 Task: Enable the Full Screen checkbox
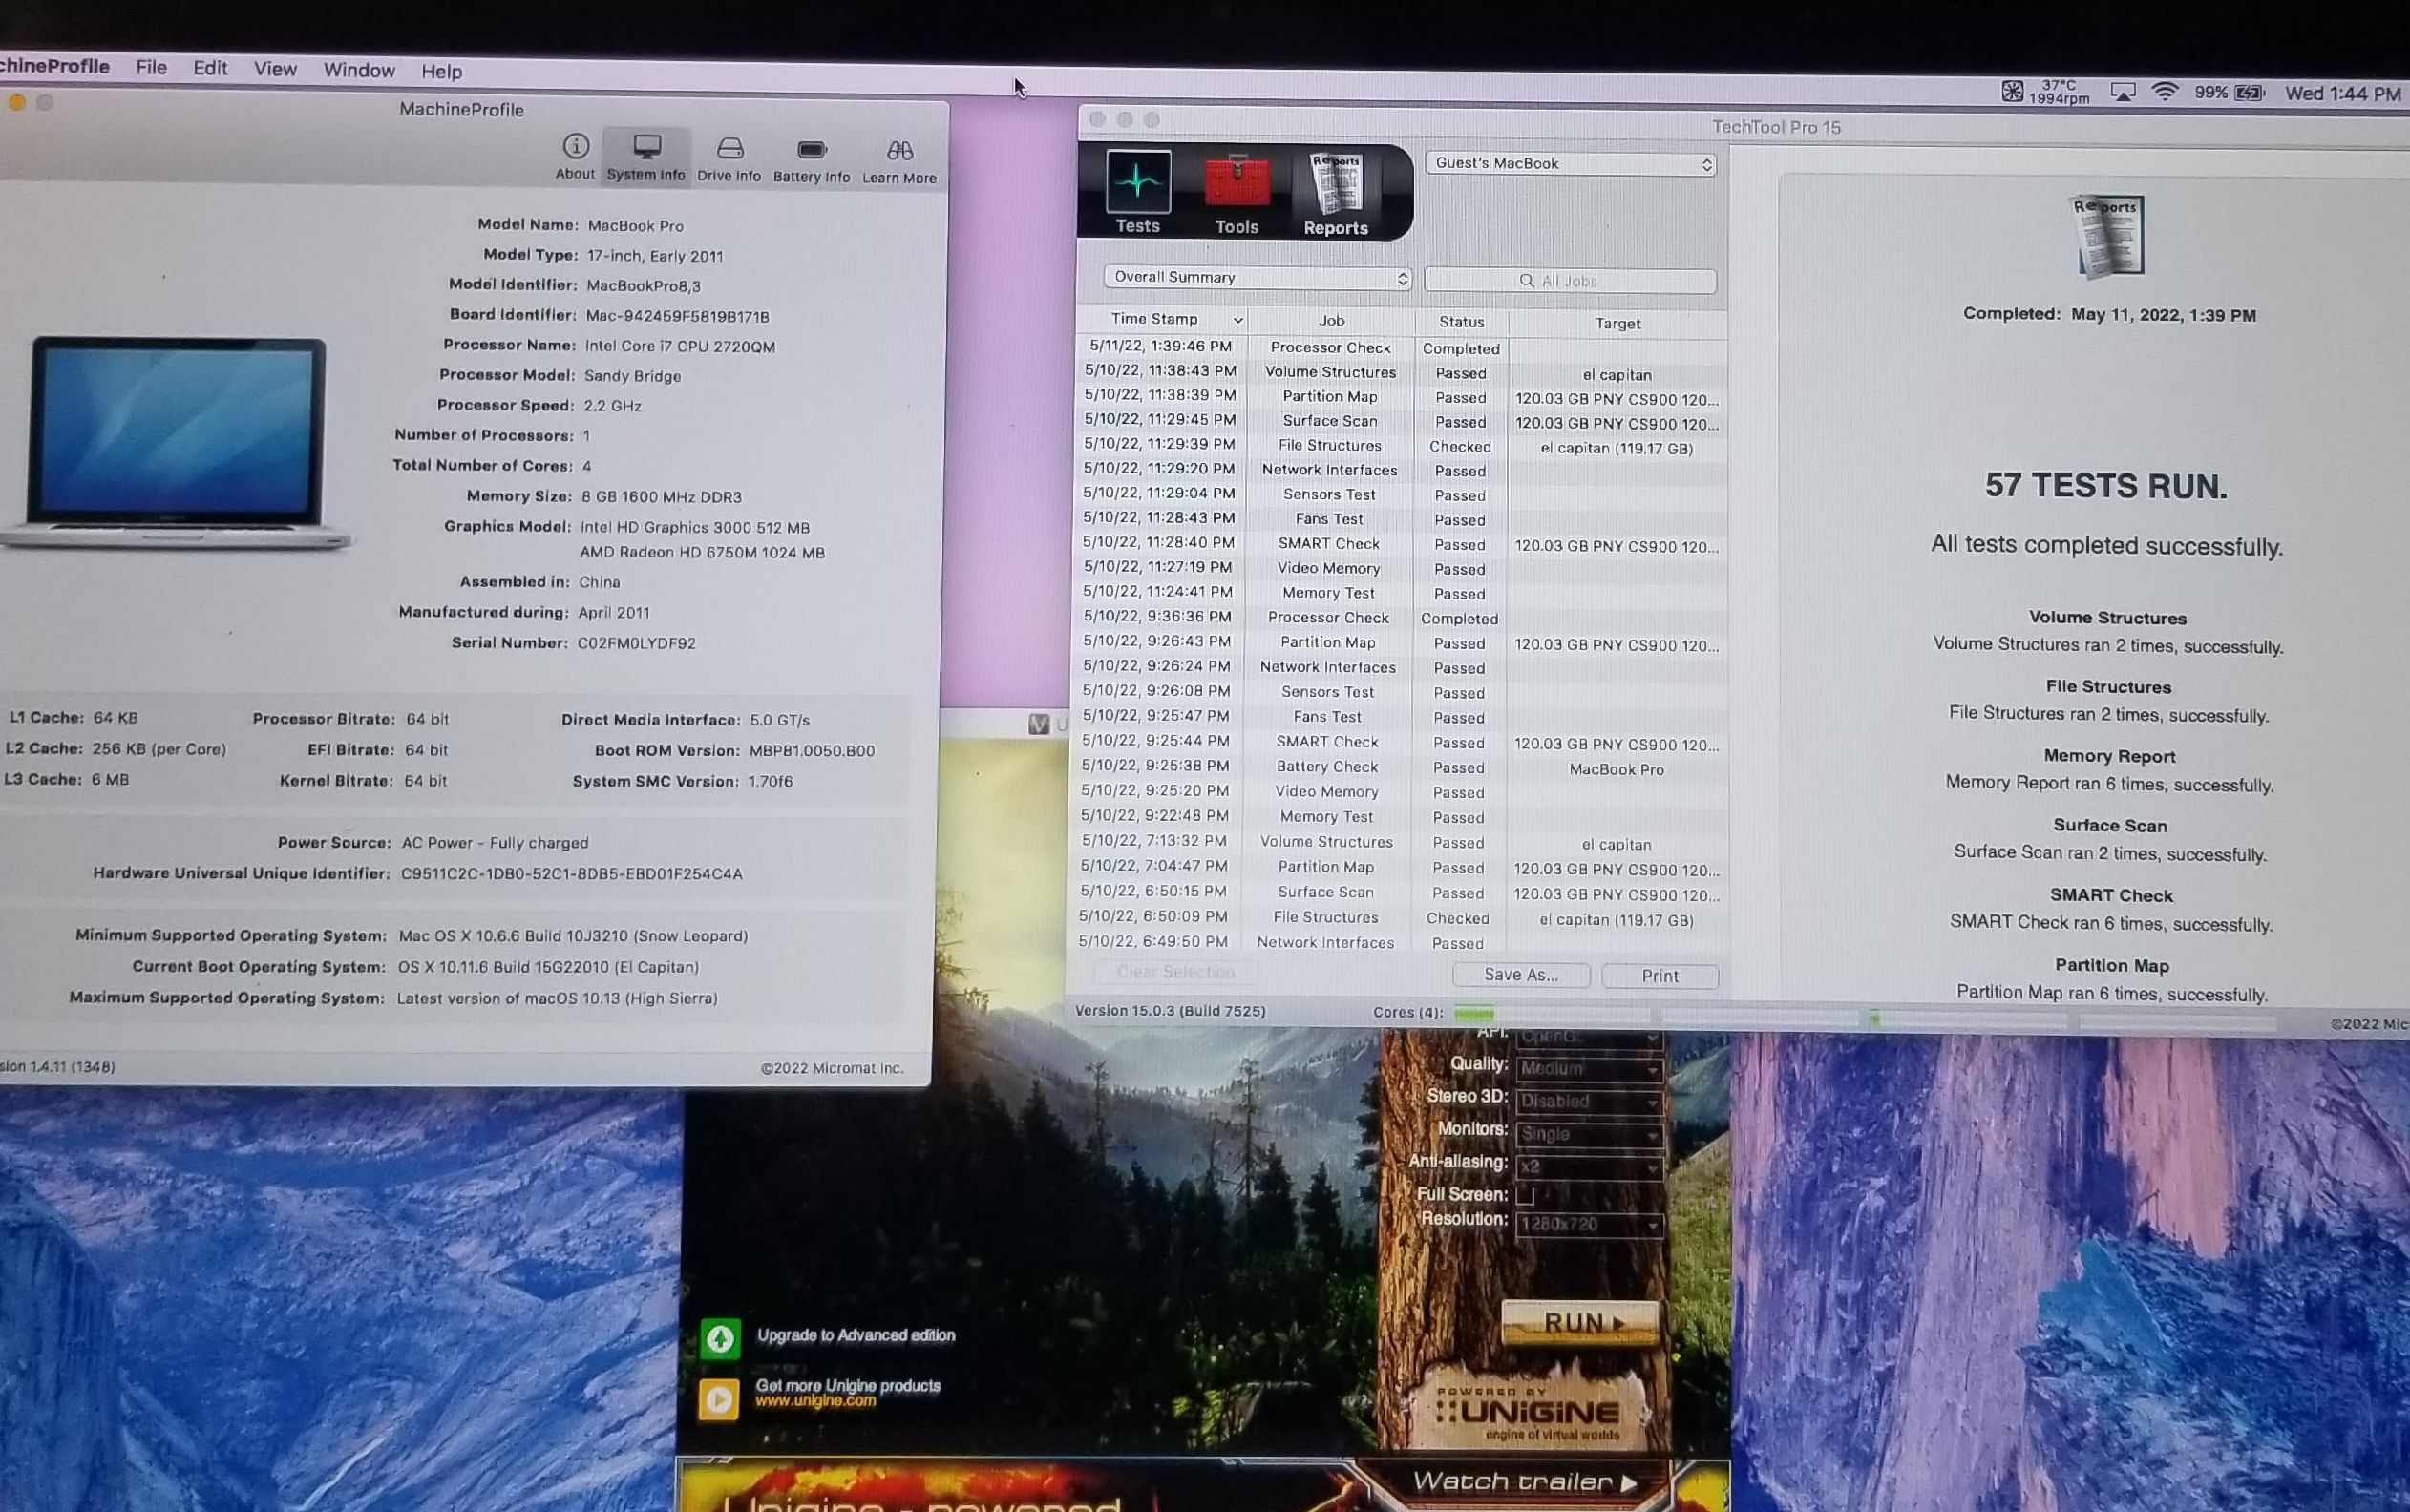(x=1525, y=1194)
